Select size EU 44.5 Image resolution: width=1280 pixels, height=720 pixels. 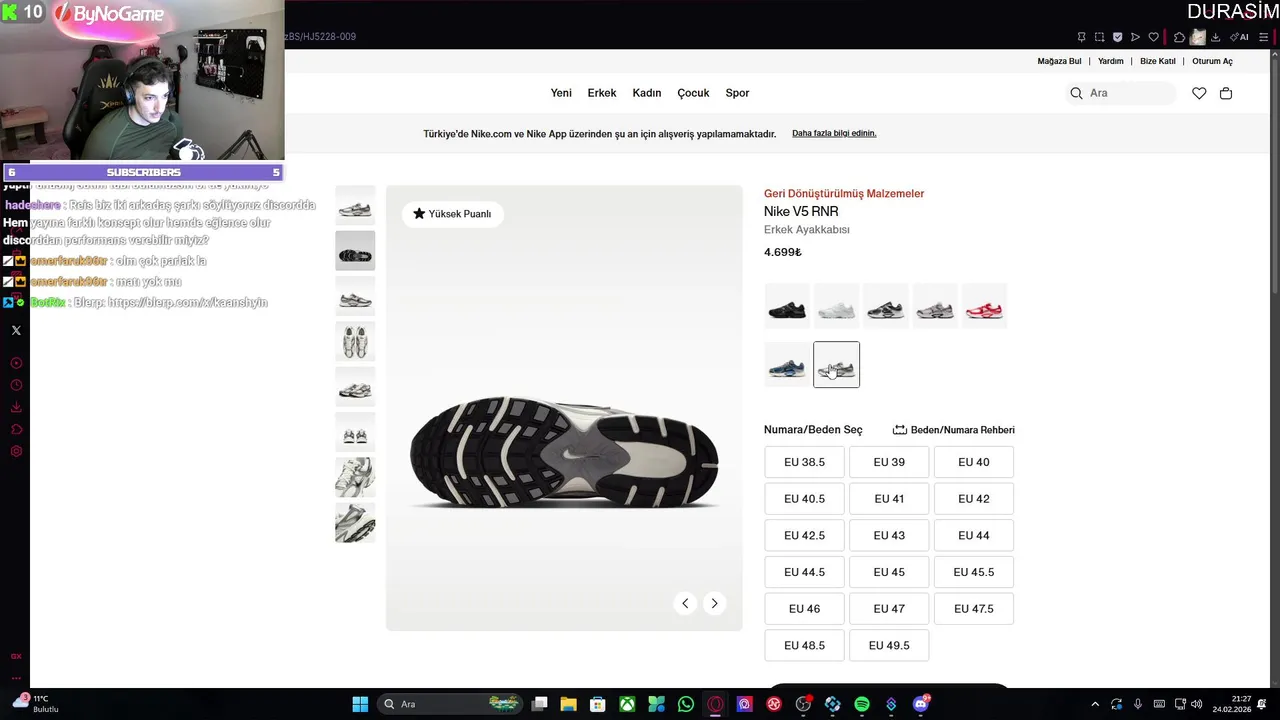[x=804, y=572]
